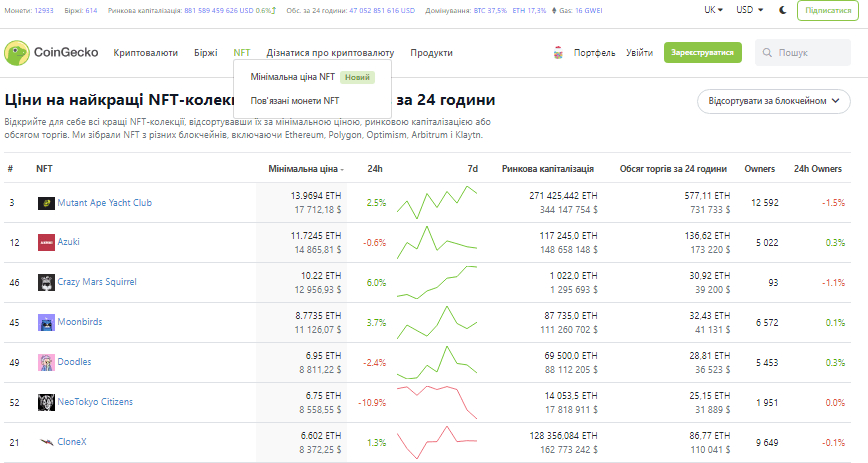
Task: Click the Підписатися button
Action: [828, 11]
